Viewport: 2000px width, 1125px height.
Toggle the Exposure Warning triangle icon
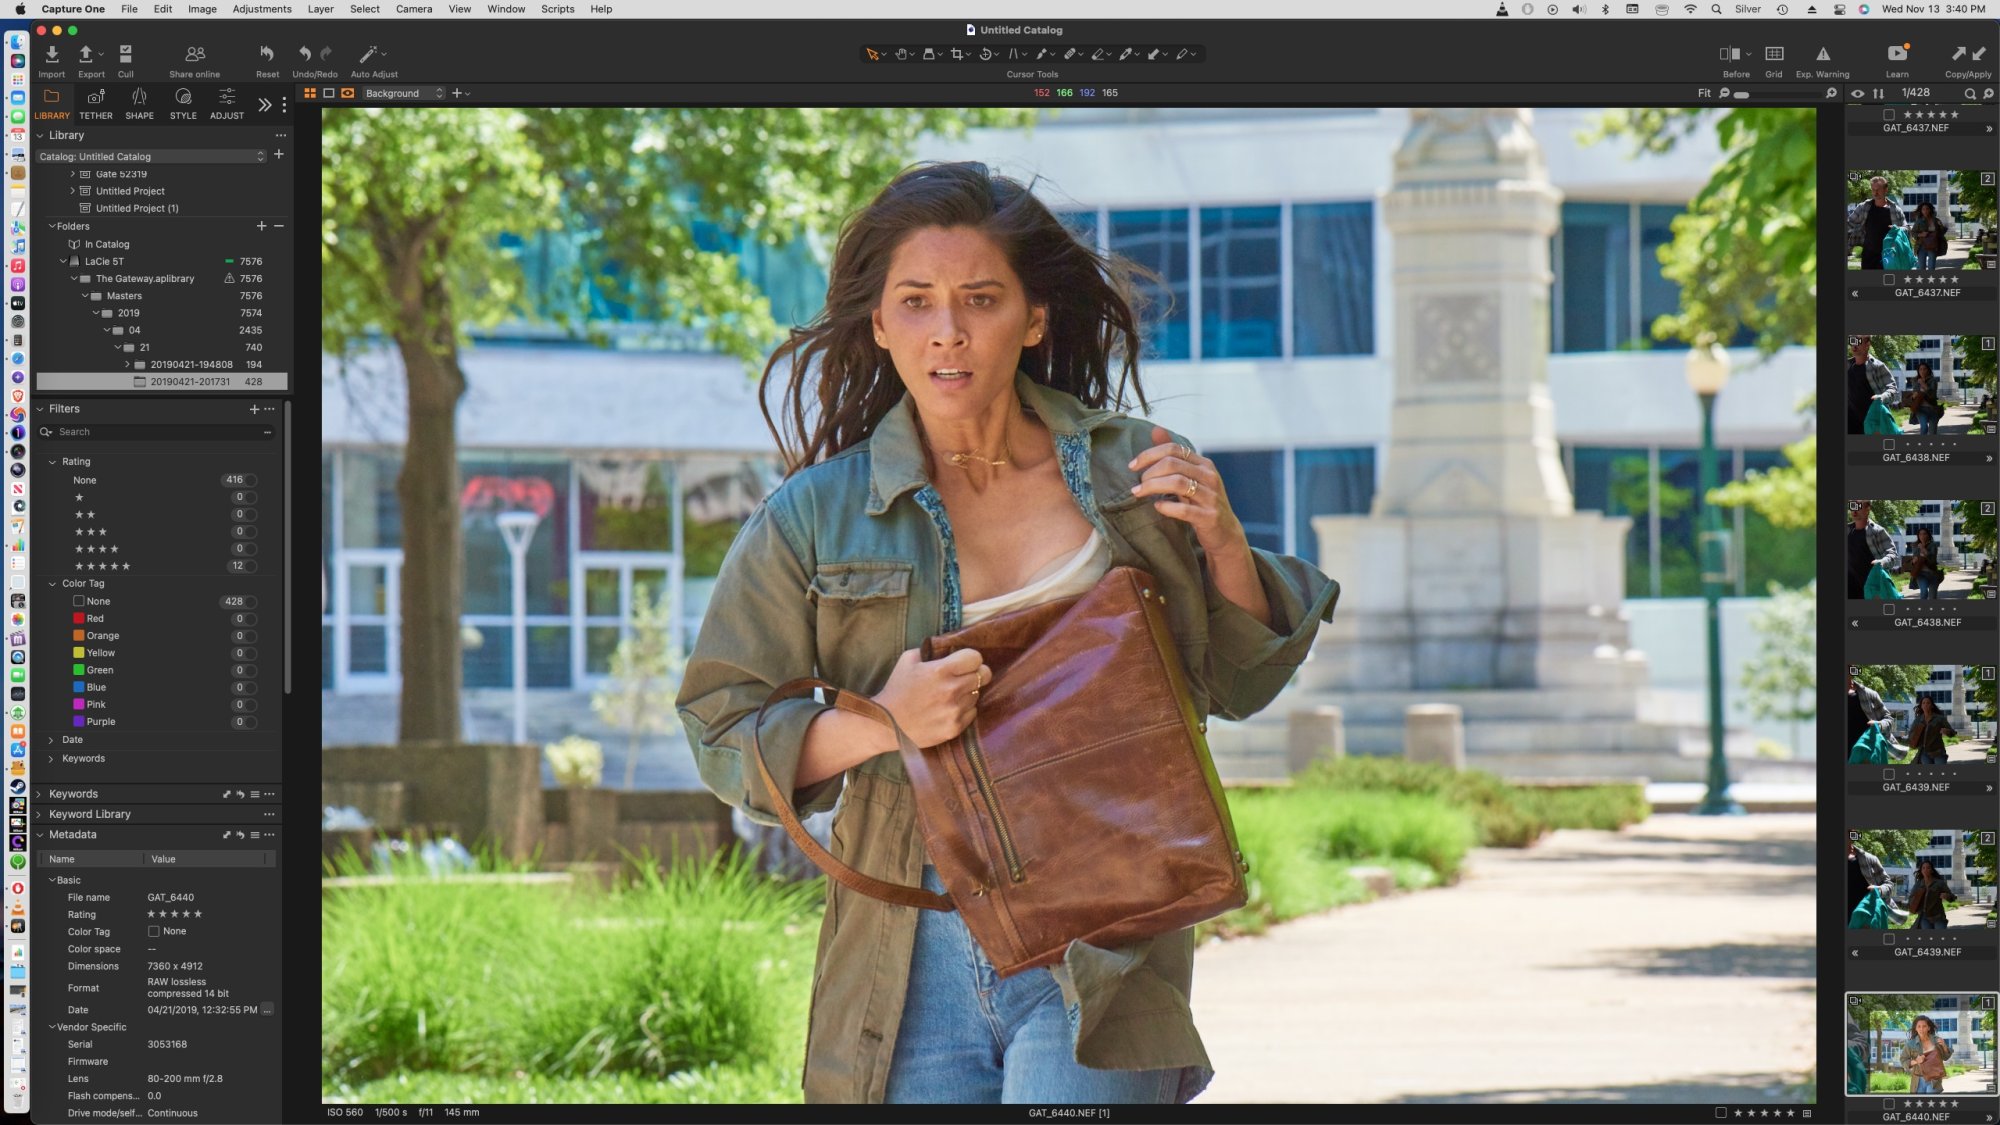pos(1823,54)
